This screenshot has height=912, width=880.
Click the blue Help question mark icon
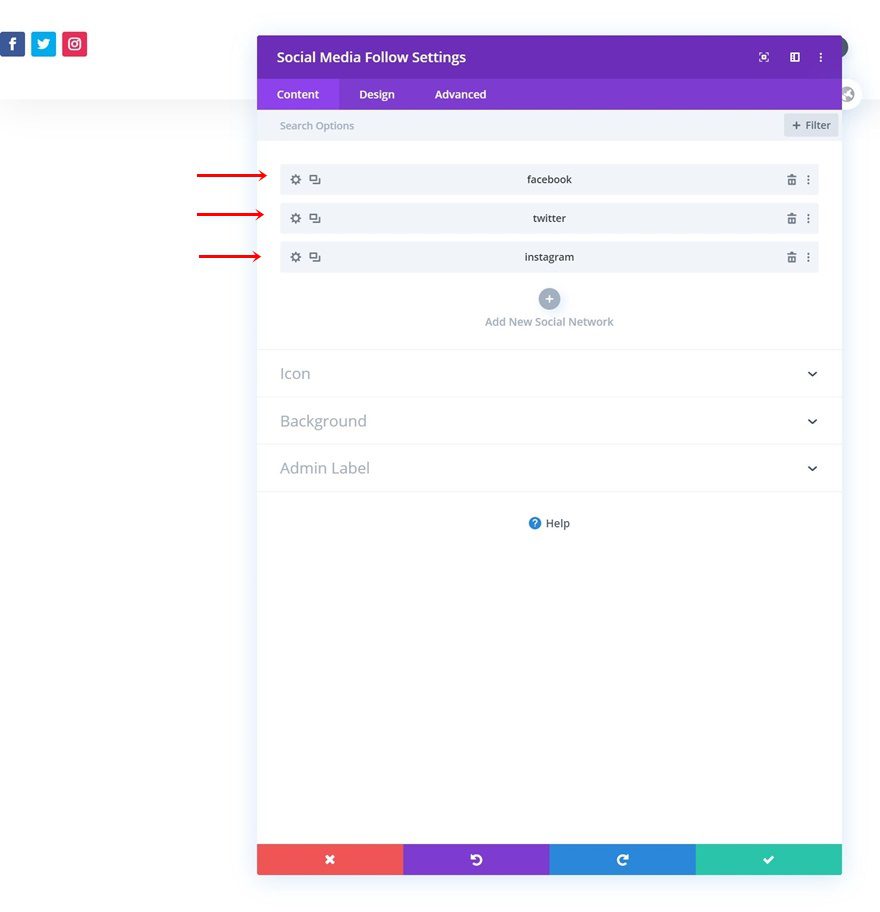click(535, 523)
